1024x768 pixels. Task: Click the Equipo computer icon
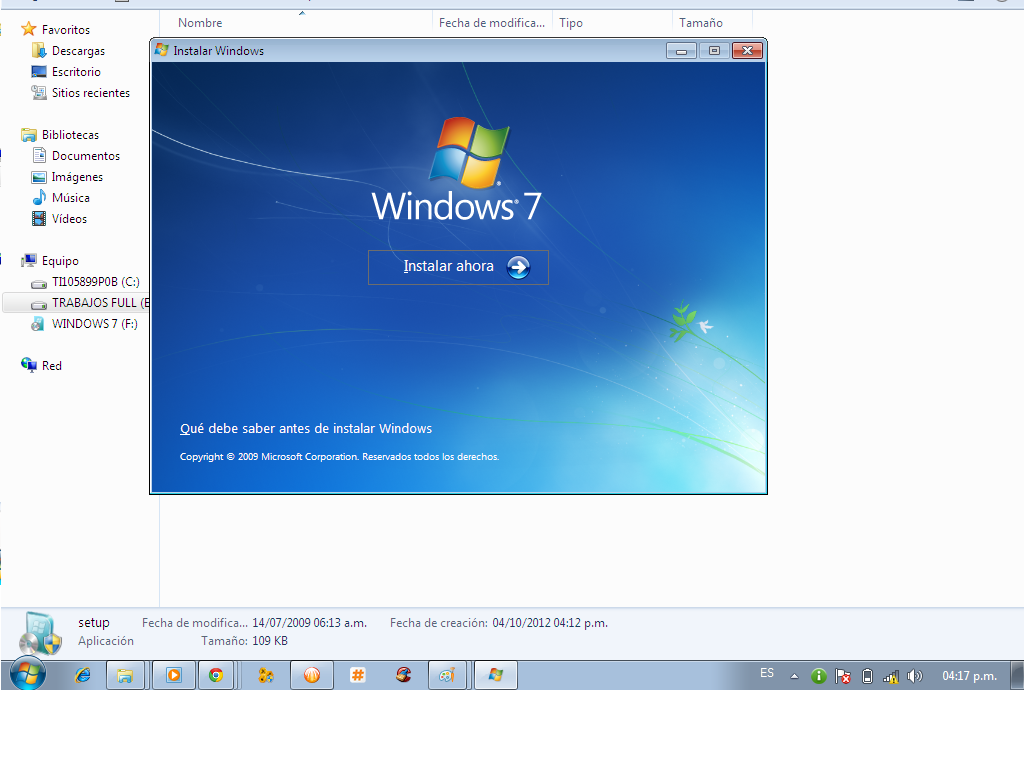point(29,261)
